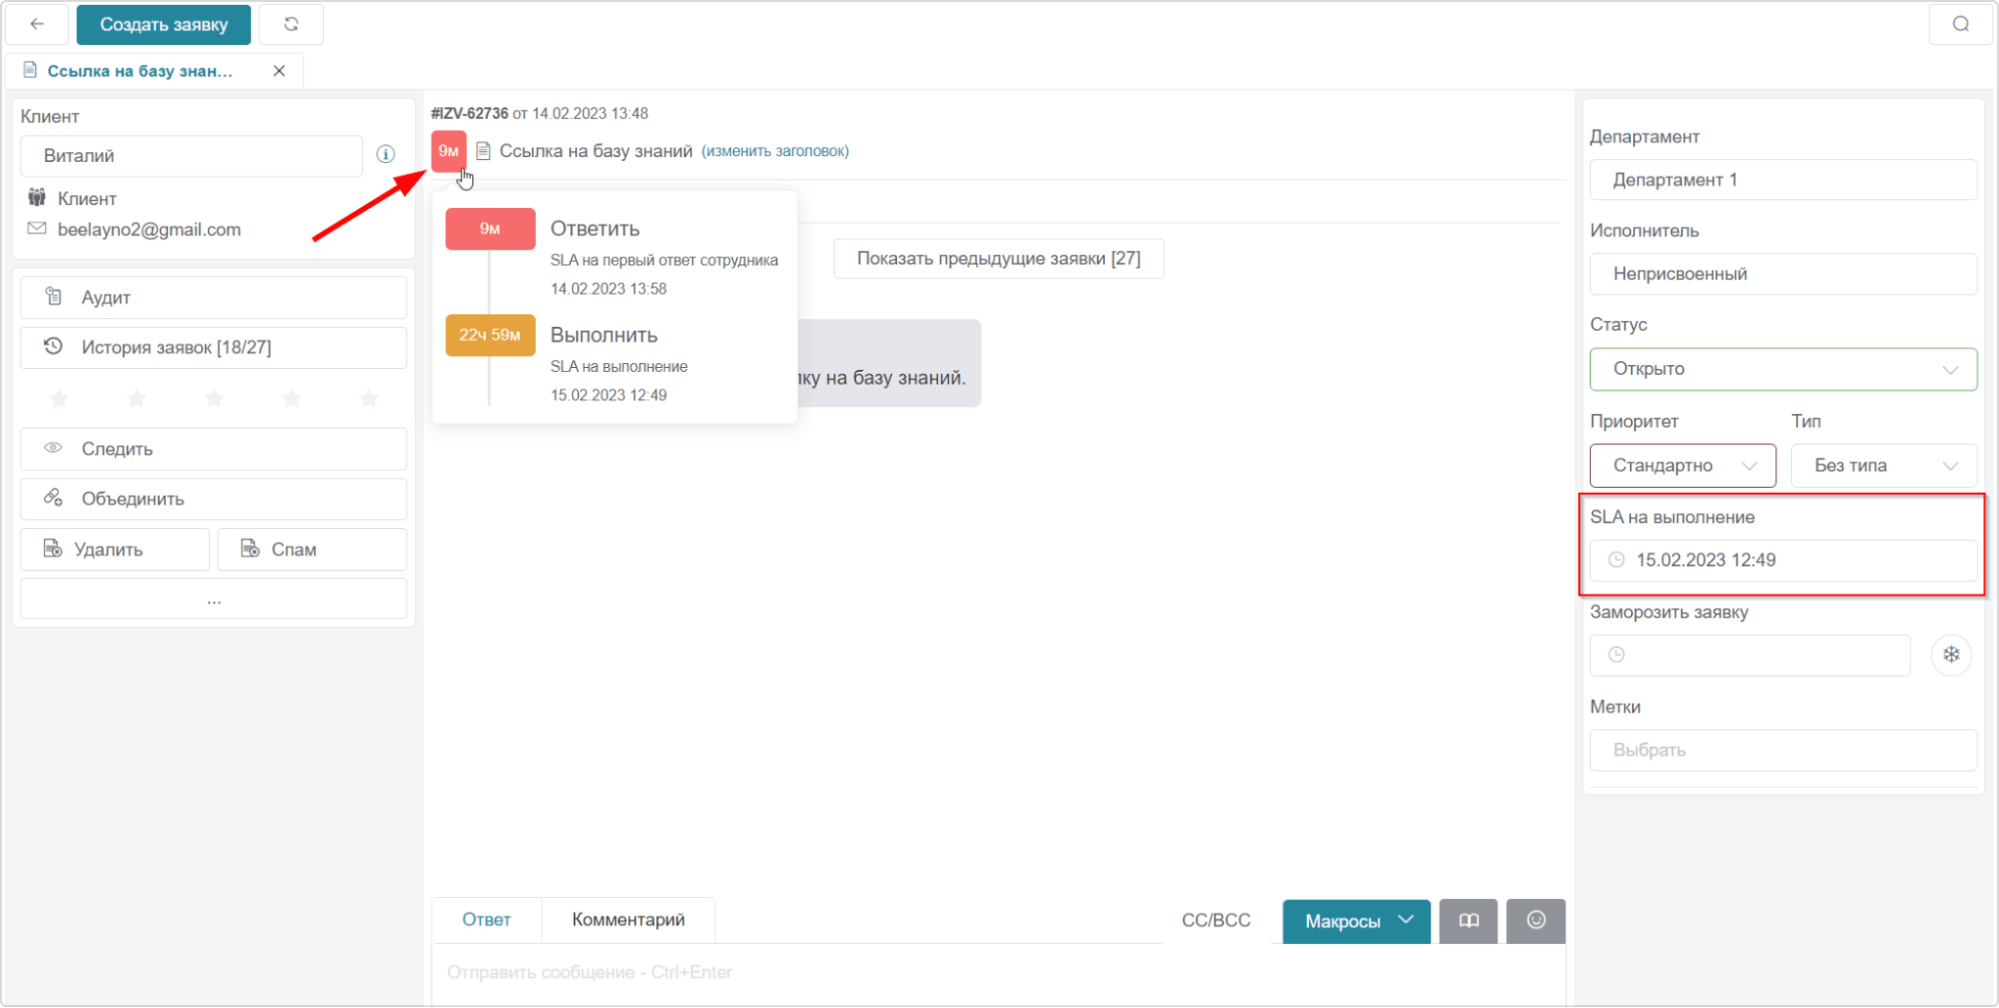Click Объединить button
This screenshot has width=1999, height=1008.
click(x=213, y=499)
